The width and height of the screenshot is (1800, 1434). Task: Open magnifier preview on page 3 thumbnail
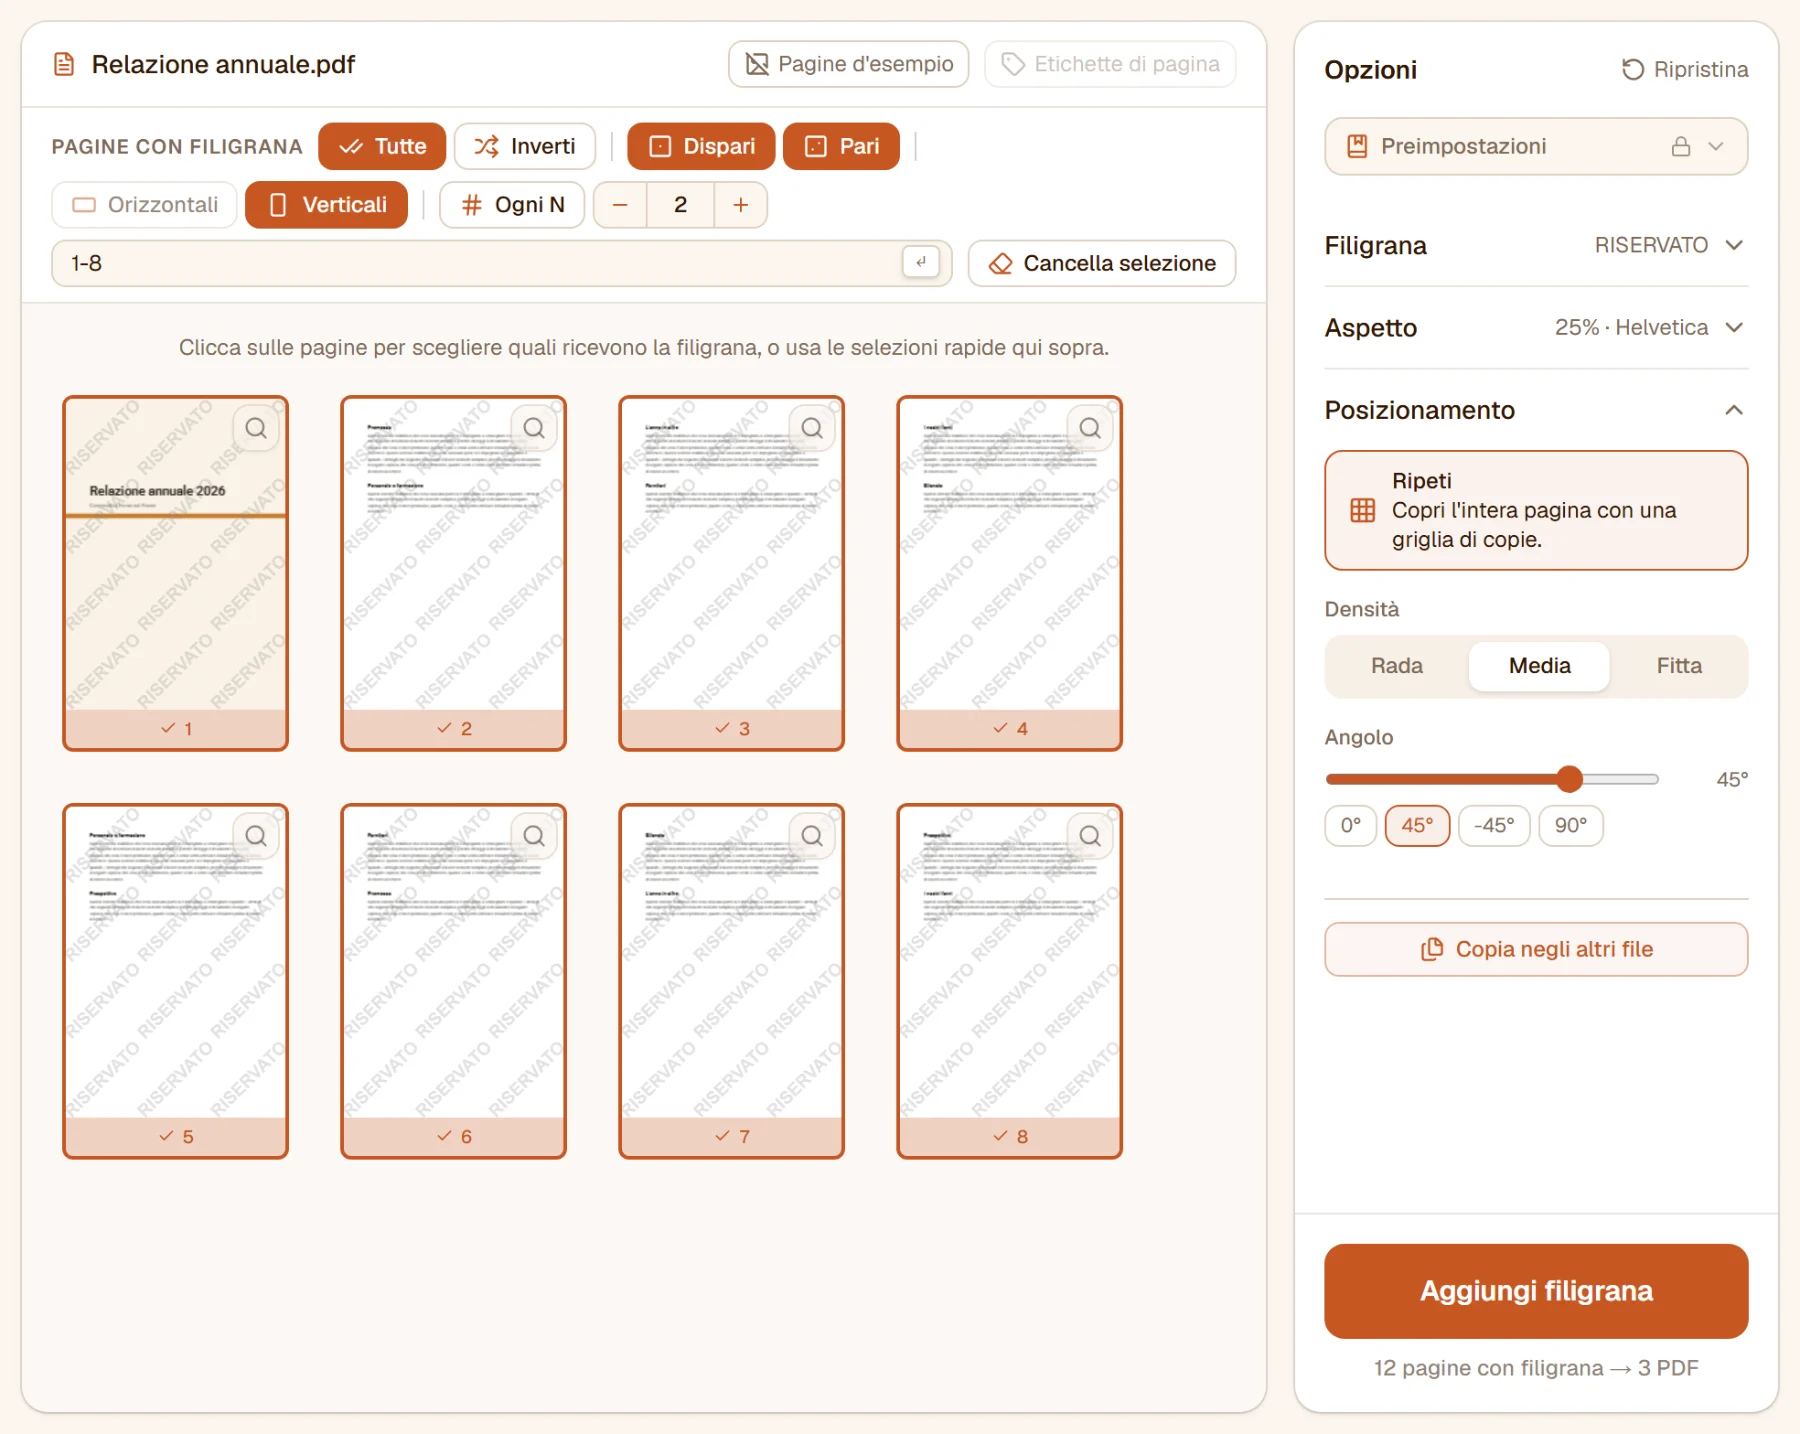pos(812,428)
